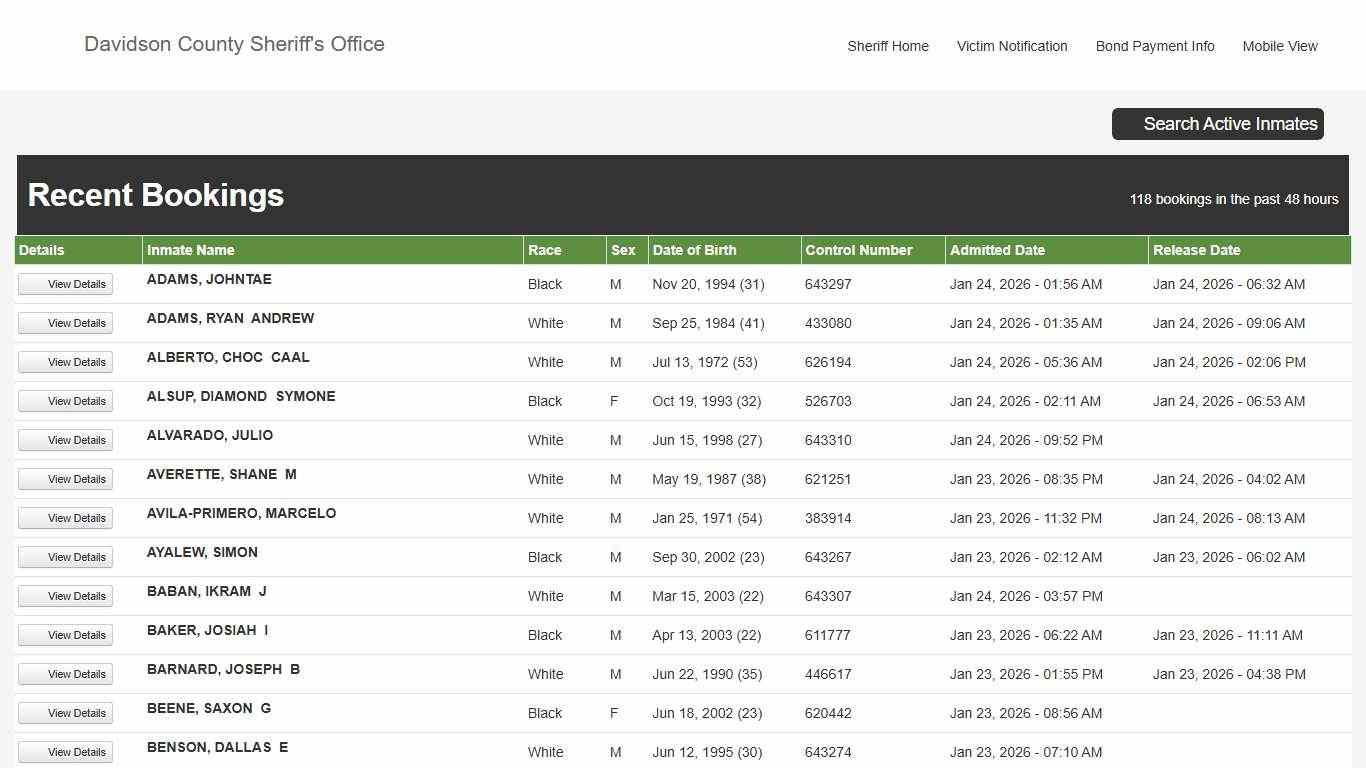1366x768 pixels.
Task: Click the Search Active Inmates button
Action: tap(1217, 124)
